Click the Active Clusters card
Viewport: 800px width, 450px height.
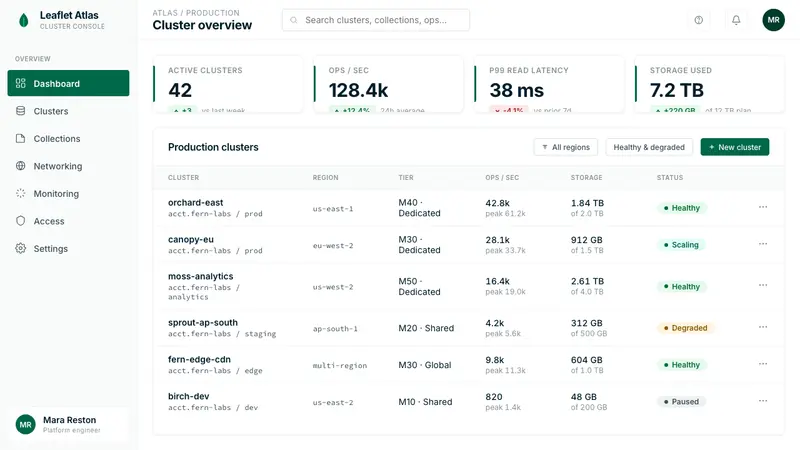click(228, 84)
